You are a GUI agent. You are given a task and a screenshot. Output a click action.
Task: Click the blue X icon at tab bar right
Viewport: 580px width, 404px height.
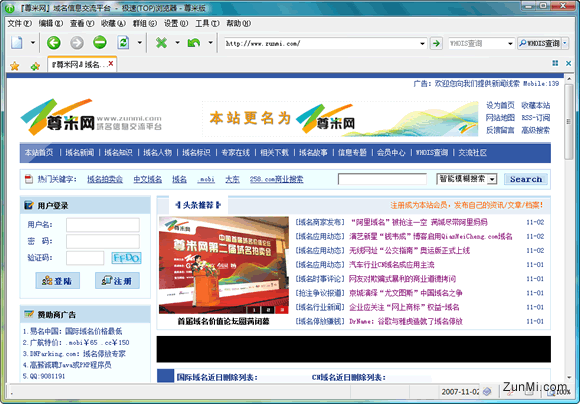[x=569, y=63]
